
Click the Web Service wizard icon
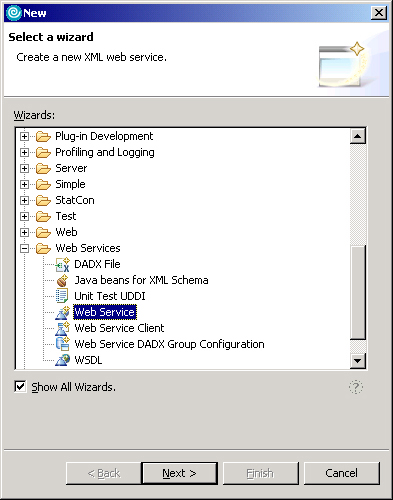tap(62, 312)
